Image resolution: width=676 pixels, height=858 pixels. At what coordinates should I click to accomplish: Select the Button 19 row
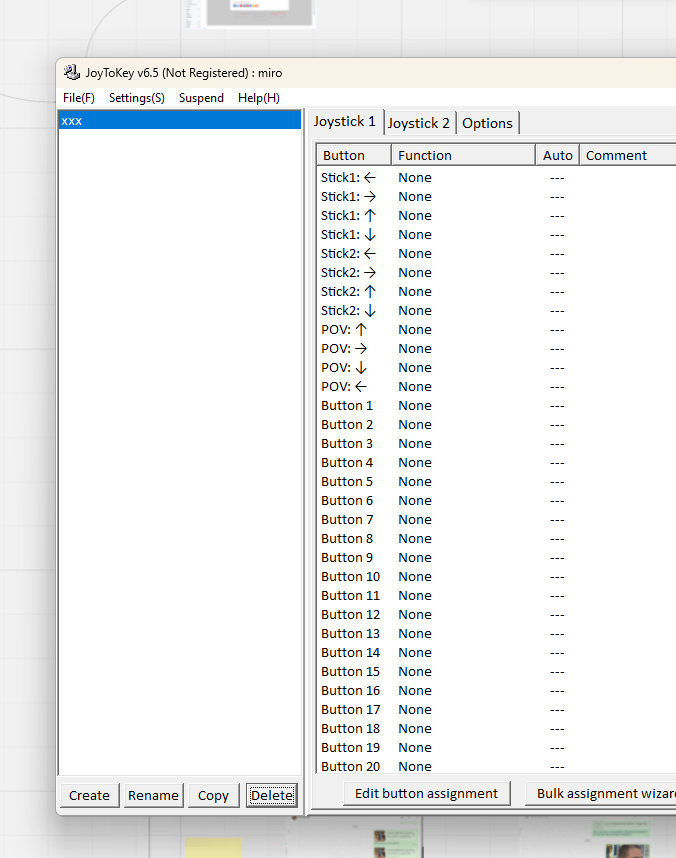(496, 747)
